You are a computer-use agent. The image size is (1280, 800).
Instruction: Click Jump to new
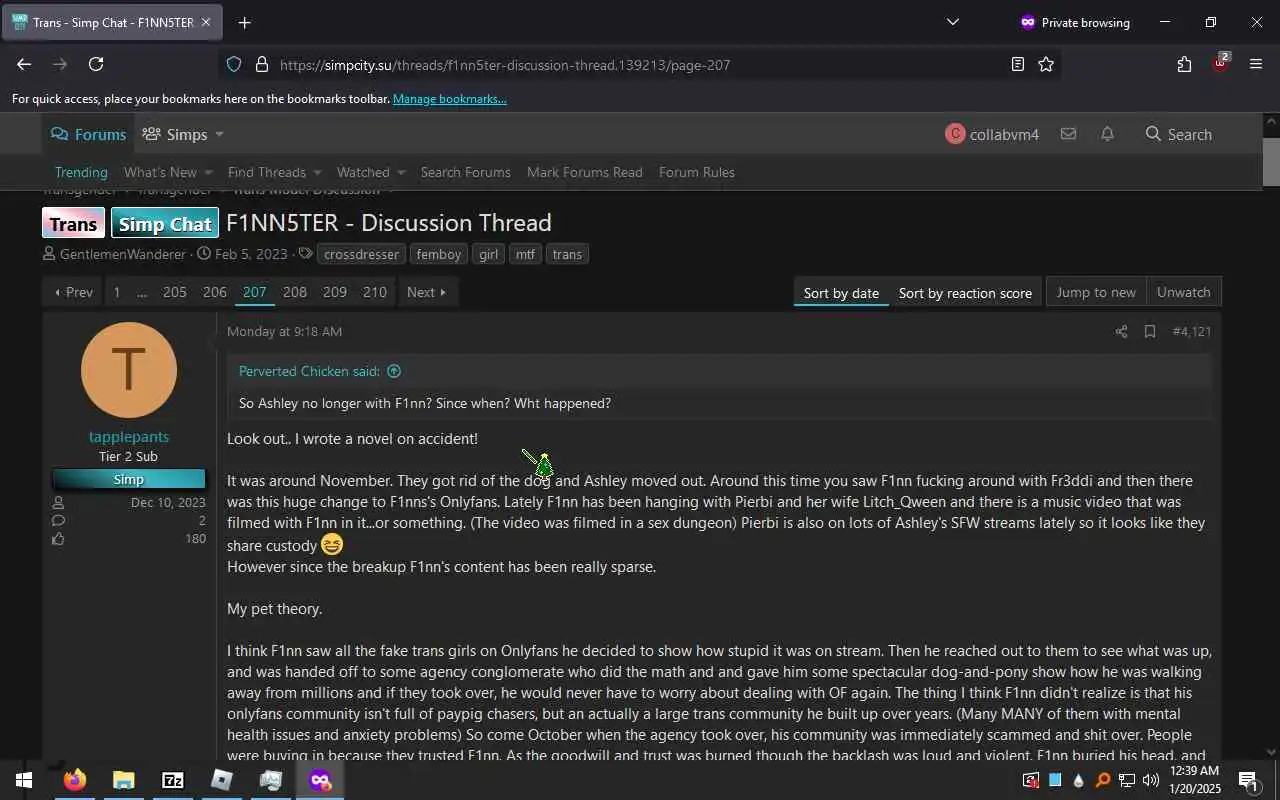(x=1096, y=292)
